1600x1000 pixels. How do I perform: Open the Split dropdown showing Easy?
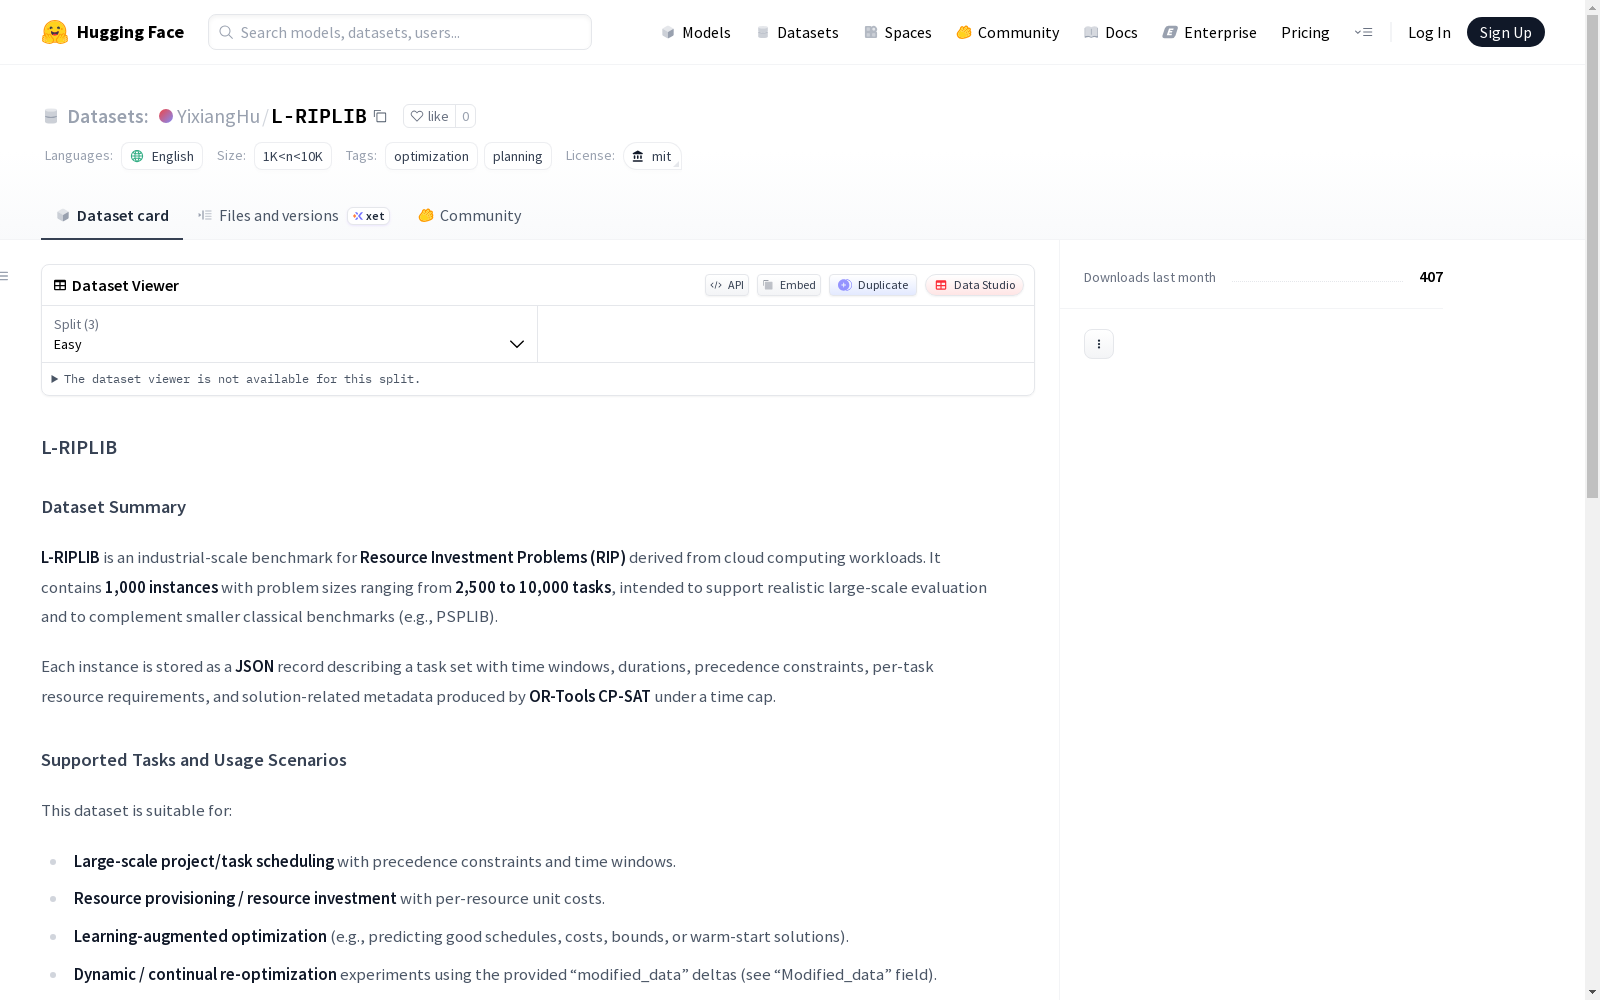290,334
